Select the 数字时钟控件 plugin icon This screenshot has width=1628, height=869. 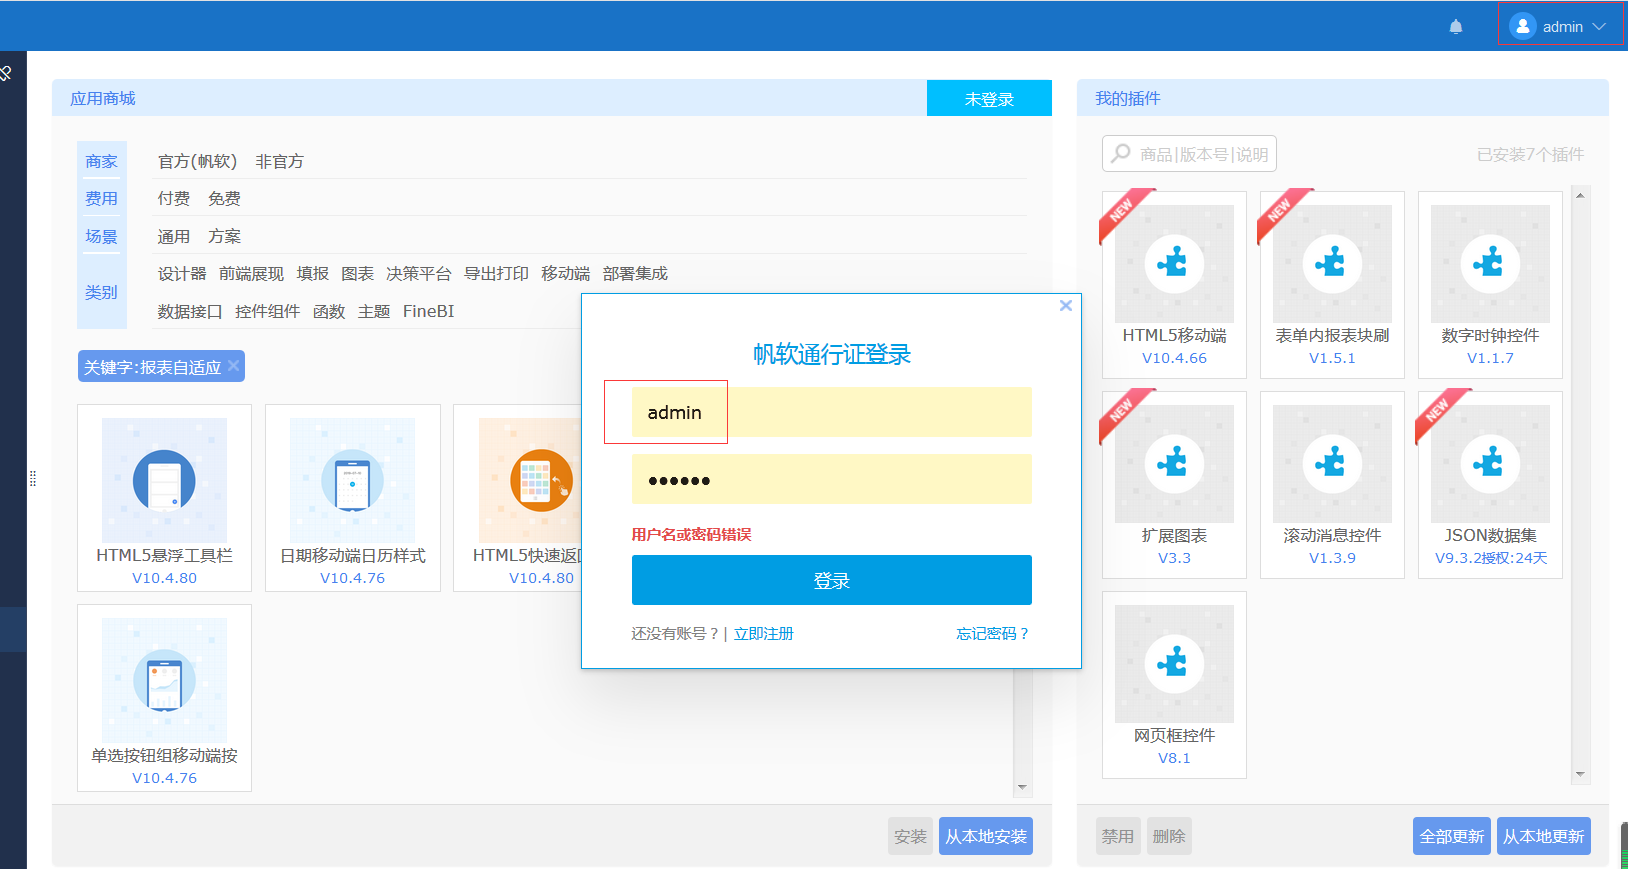pyautogui.click(x=1490, y=264)
